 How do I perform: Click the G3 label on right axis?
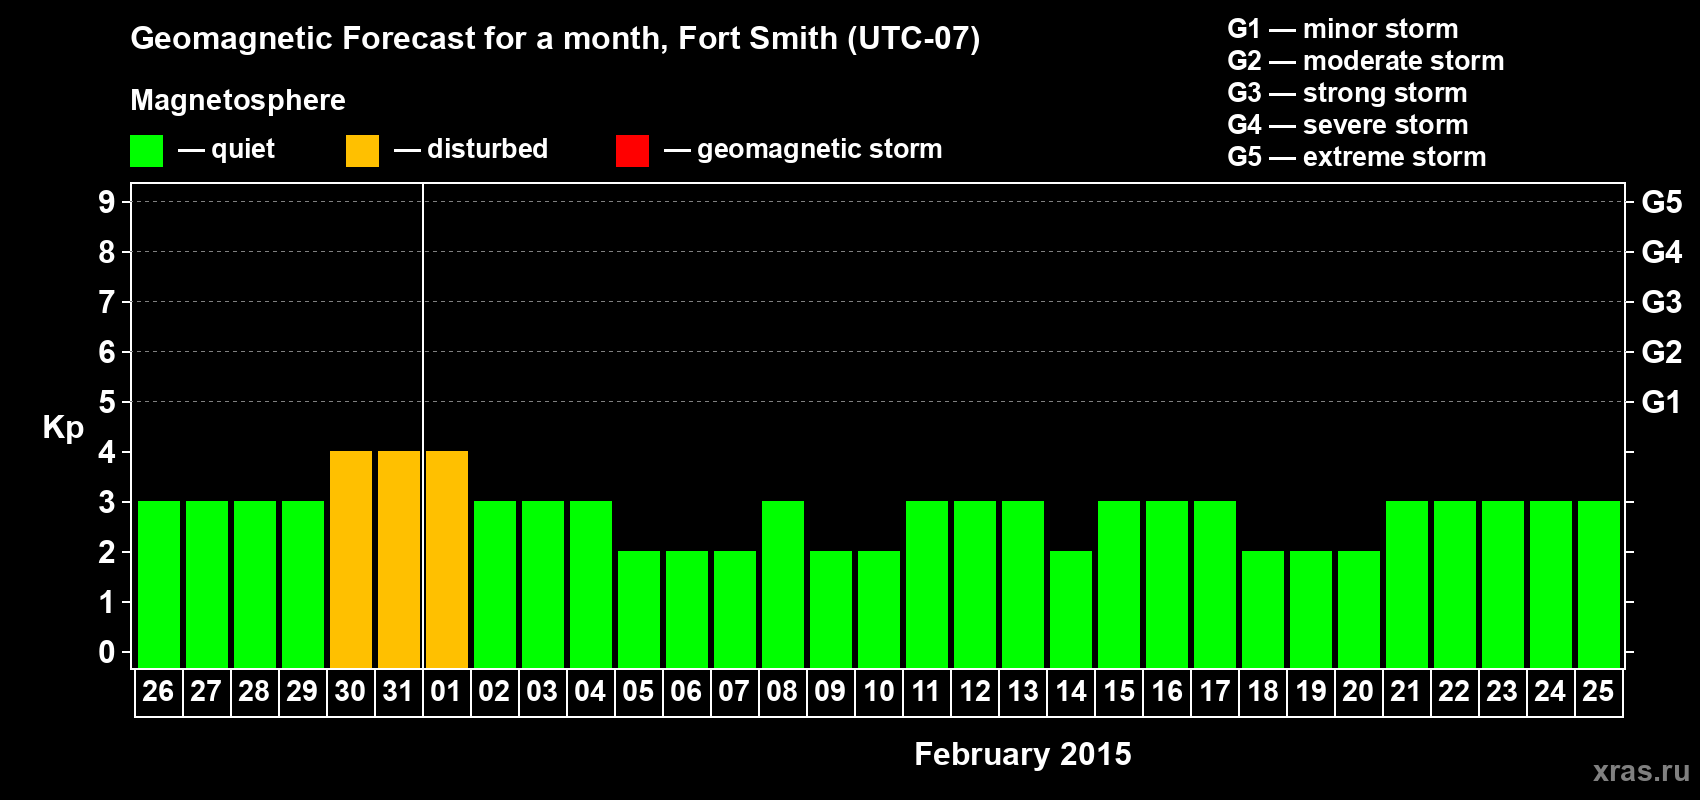point(1661,302)
